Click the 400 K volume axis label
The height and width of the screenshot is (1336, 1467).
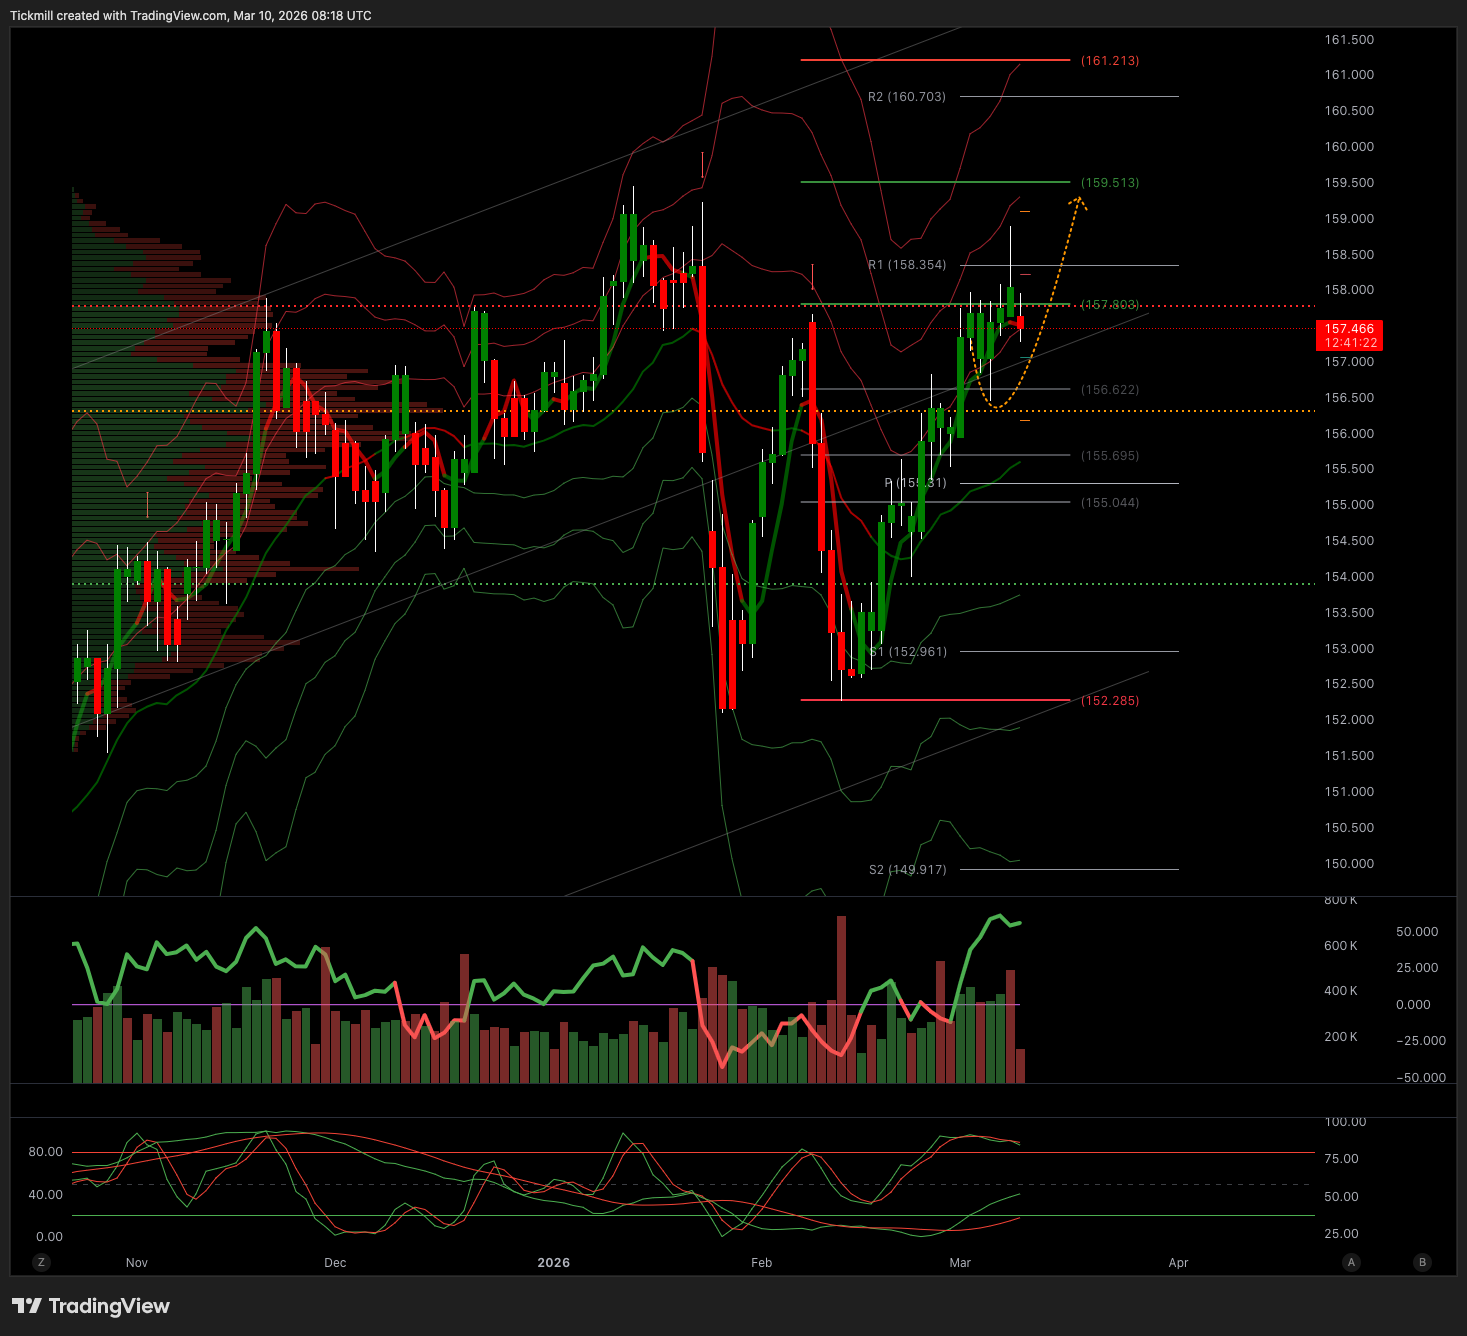tap(1341, 991)
